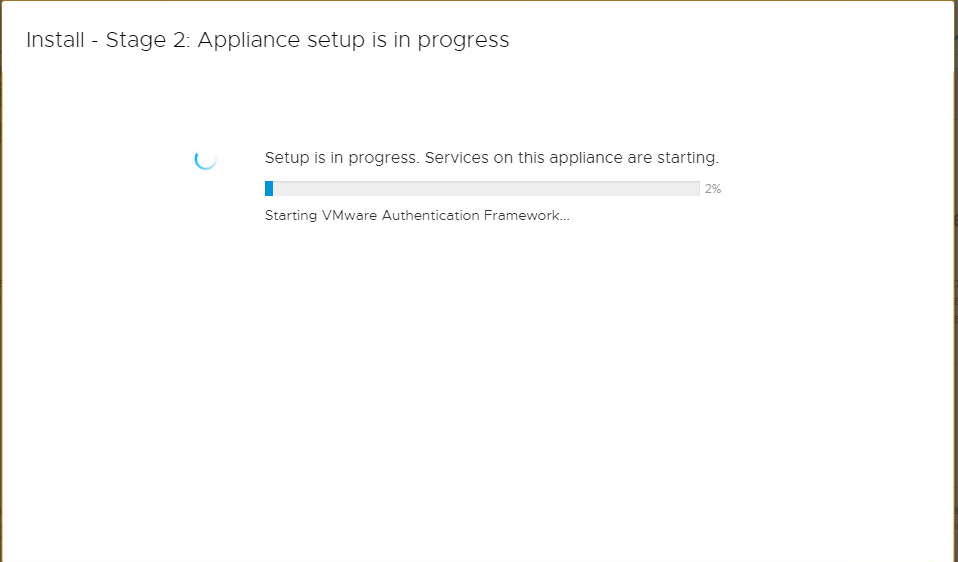
Task: Click the word "Setup" starting the message
Action: [287, 158]
